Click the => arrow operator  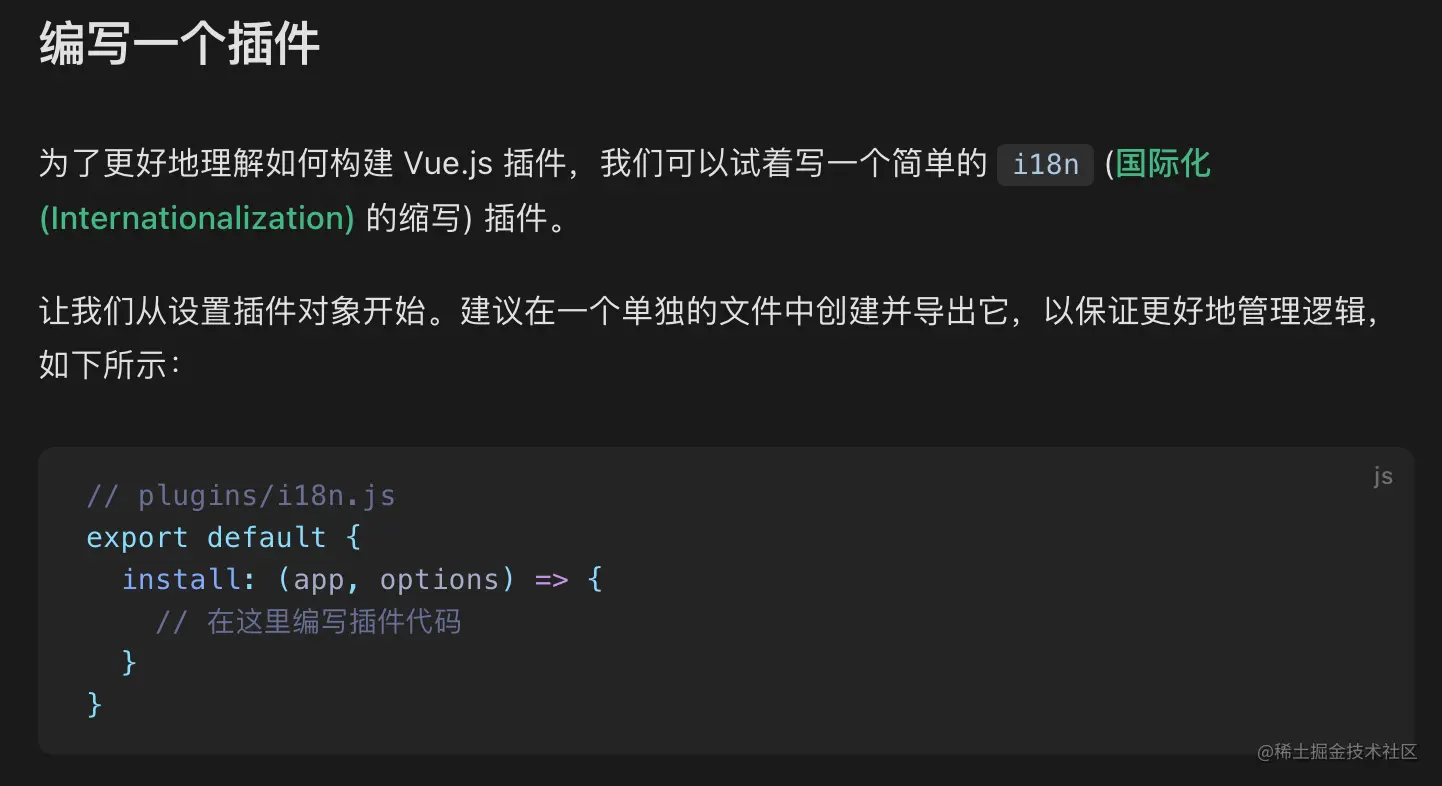551,580
